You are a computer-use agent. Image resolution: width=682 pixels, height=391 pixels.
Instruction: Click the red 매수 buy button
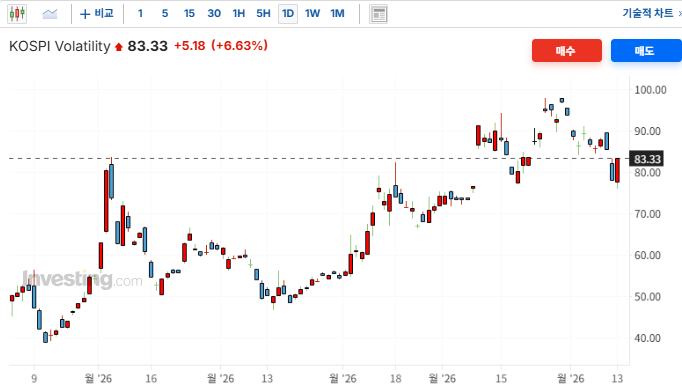[567, 50]
